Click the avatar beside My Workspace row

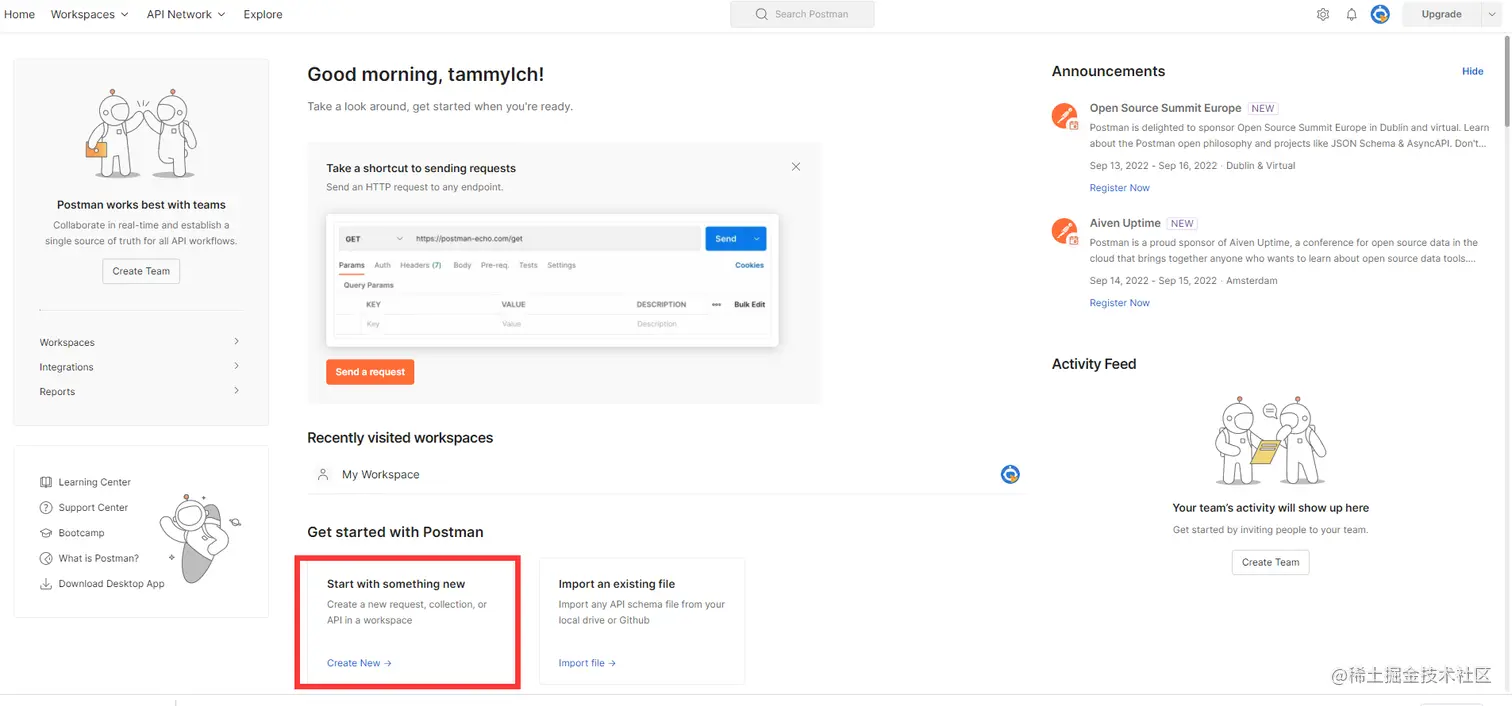click(x=1010, y=474)
